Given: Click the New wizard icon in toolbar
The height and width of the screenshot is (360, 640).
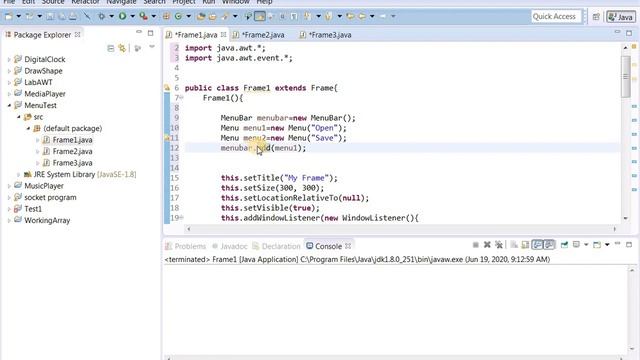Looking at the screenshot, I should (x=8, y=16).
